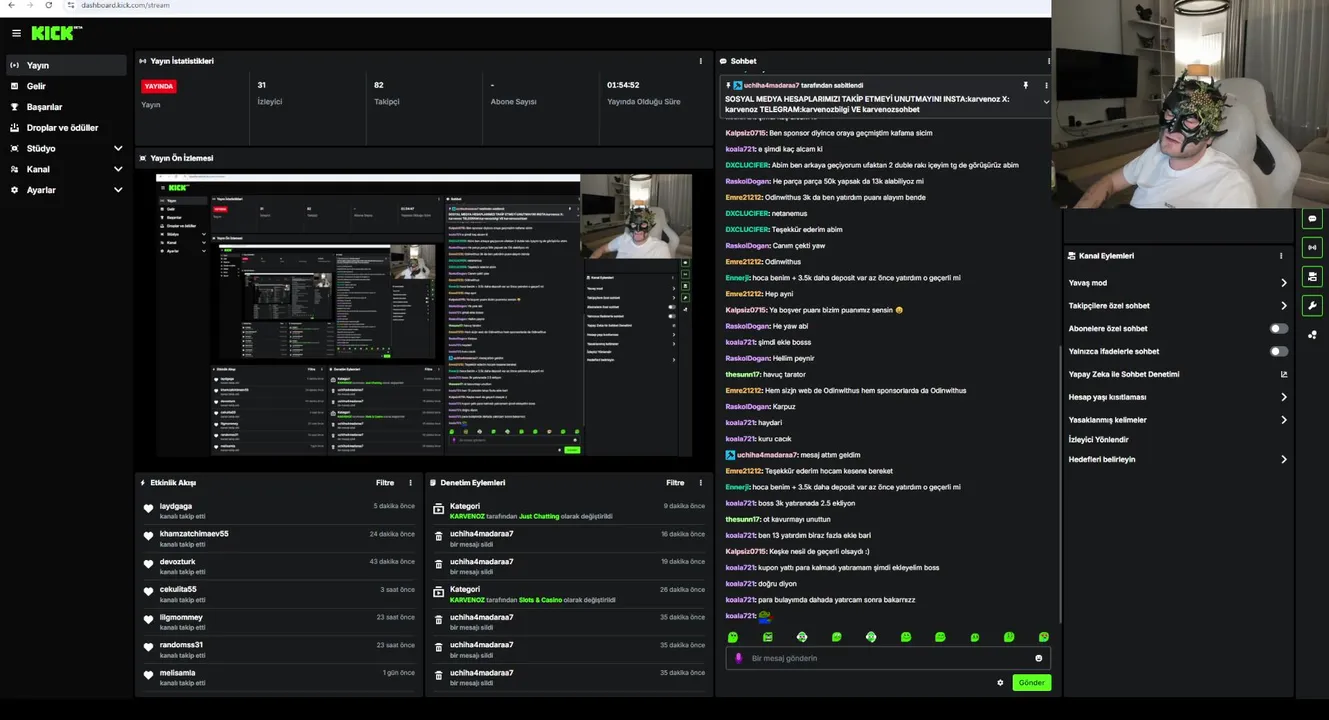Click the green KICK logo
This screenshot has height=720, width=1329.
[x=54, y=33]
